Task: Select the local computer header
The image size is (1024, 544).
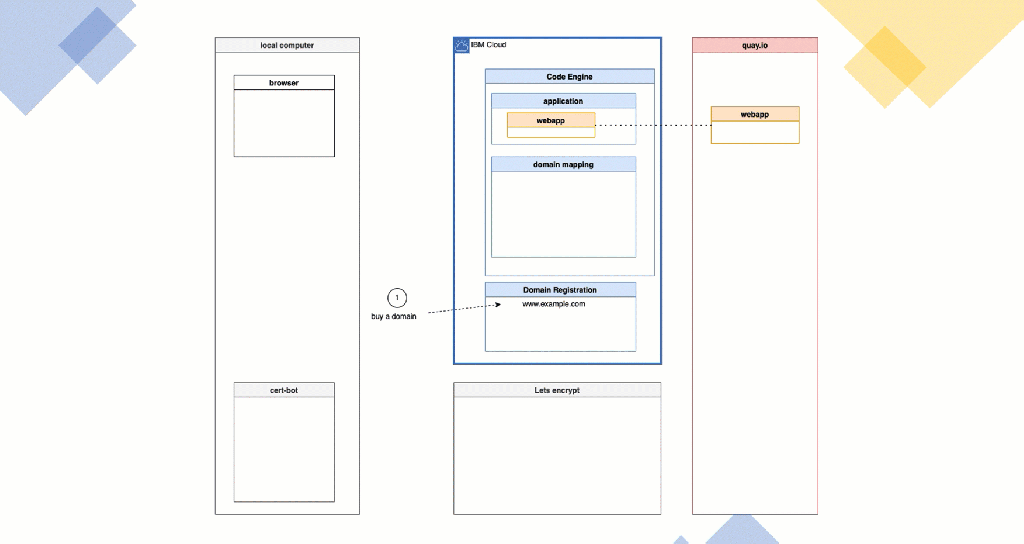Action: coord(287,45)
